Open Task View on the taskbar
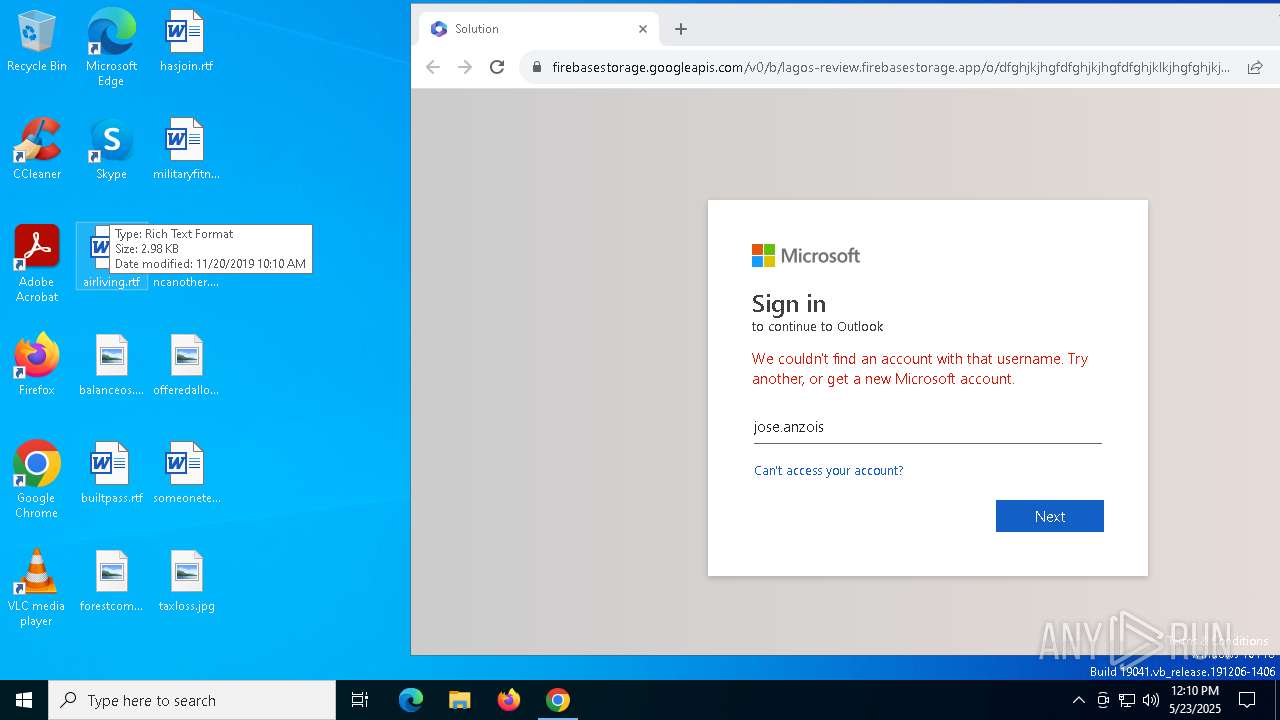This screenshot has height=720, width=1280. [360, 700]
